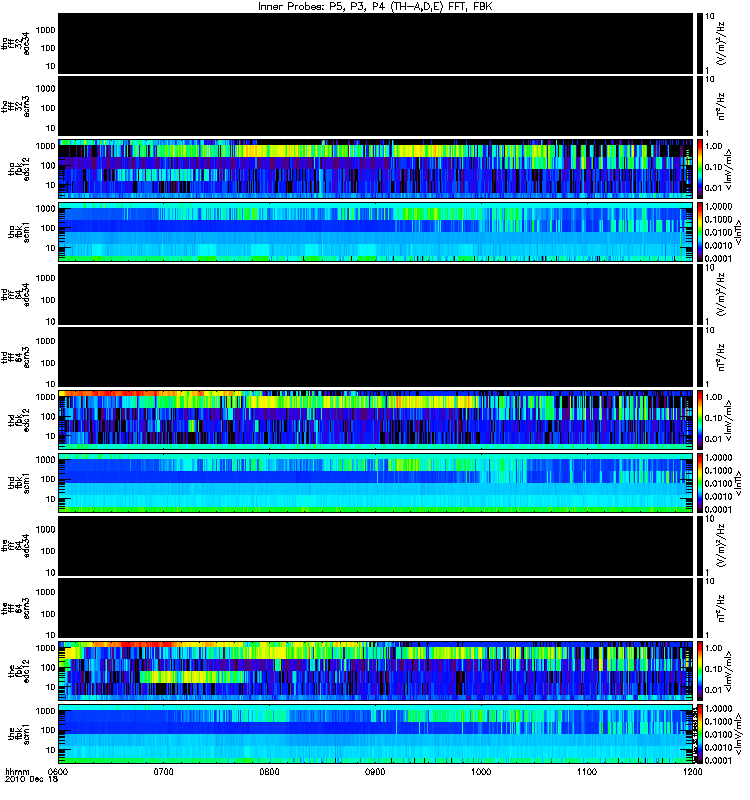Image resolution: width=750 pixels, height=800 pixels.
Task: Click the 0600 time axis label
Action: 58,772
